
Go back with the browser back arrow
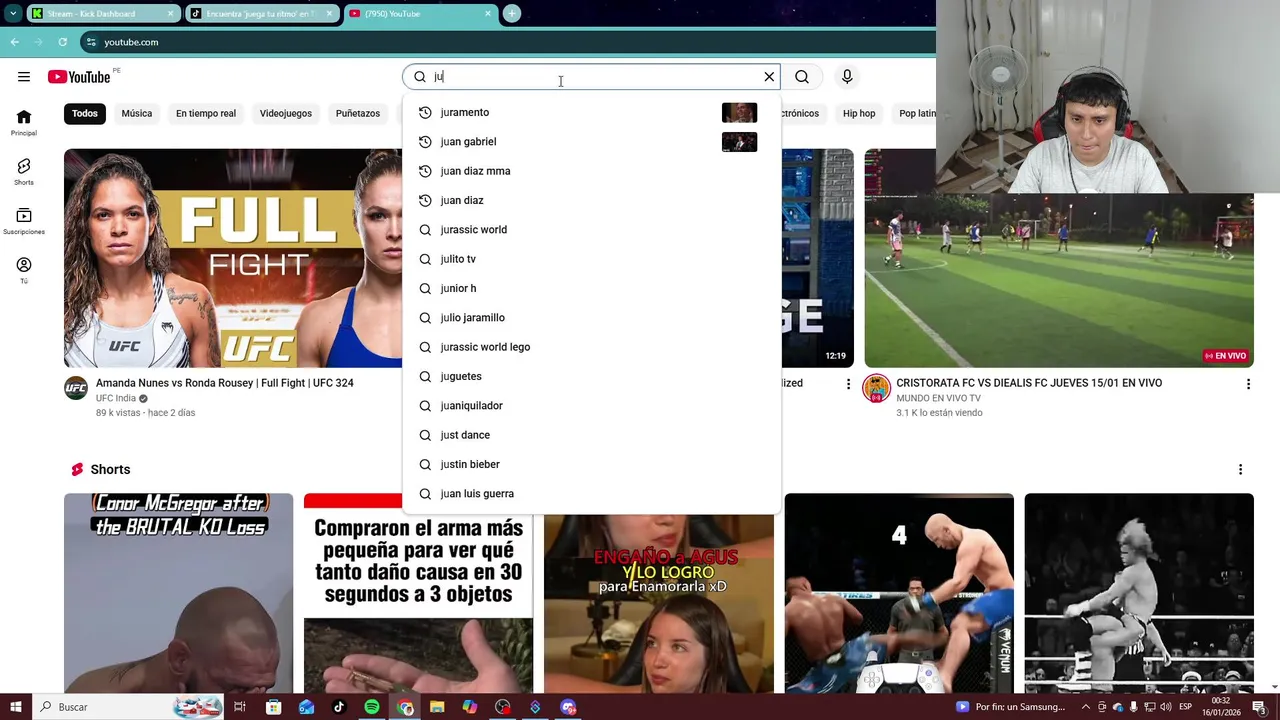point(14,42)
